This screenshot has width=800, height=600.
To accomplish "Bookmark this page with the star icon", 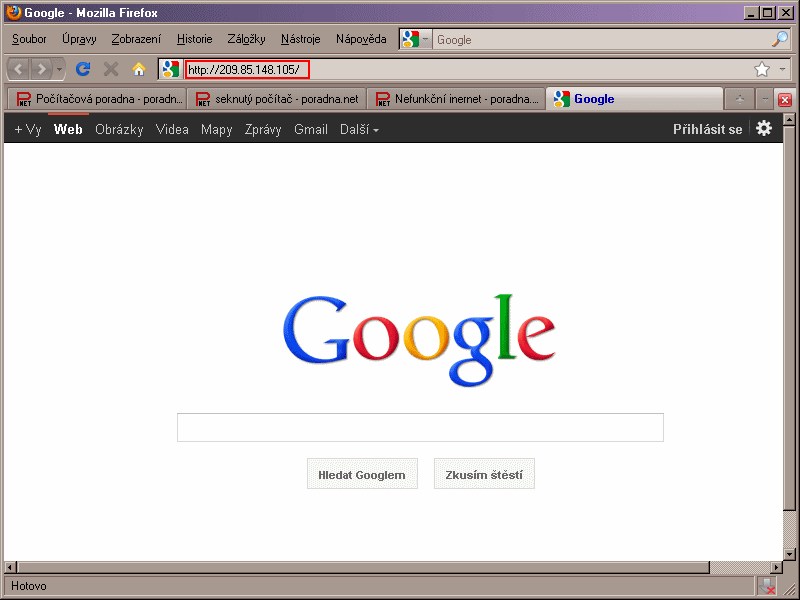I will tap(762, 69).
